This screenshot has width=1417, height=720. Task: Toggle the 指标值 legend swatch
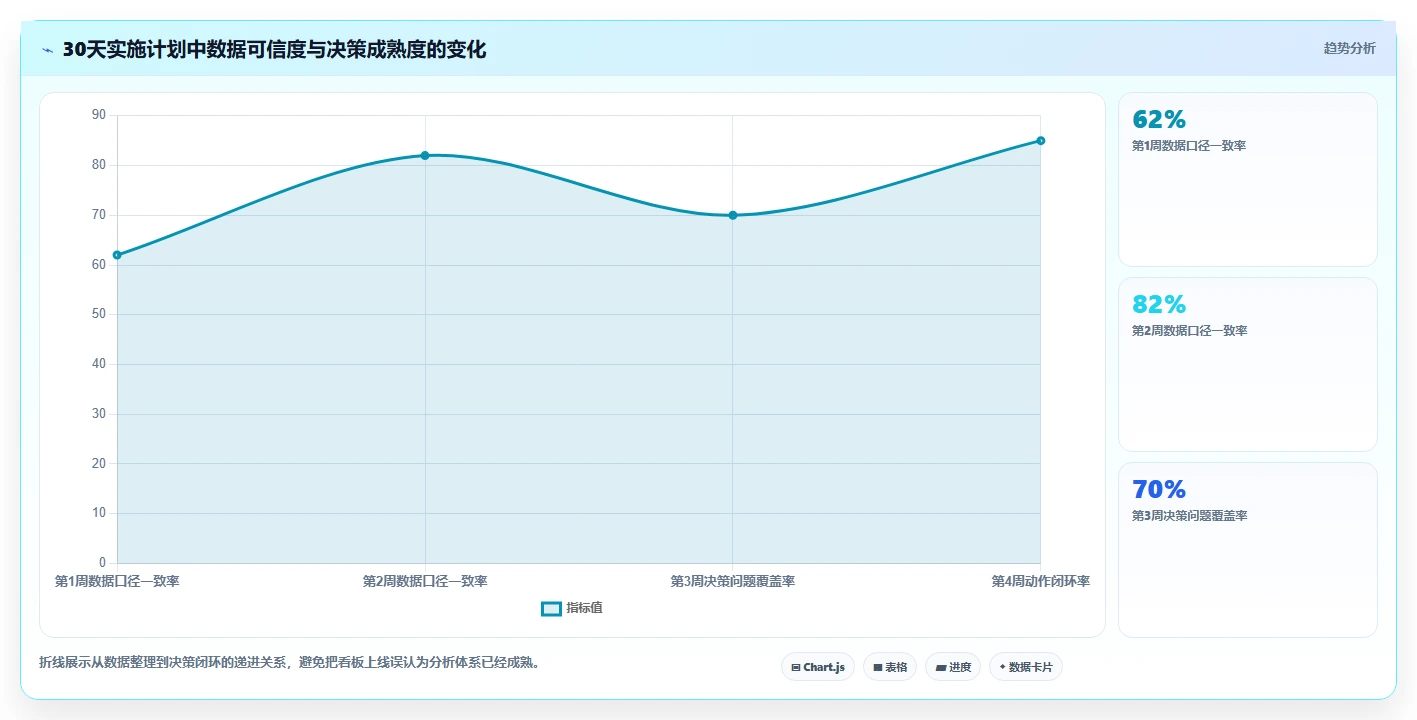(x=551, y=608)
